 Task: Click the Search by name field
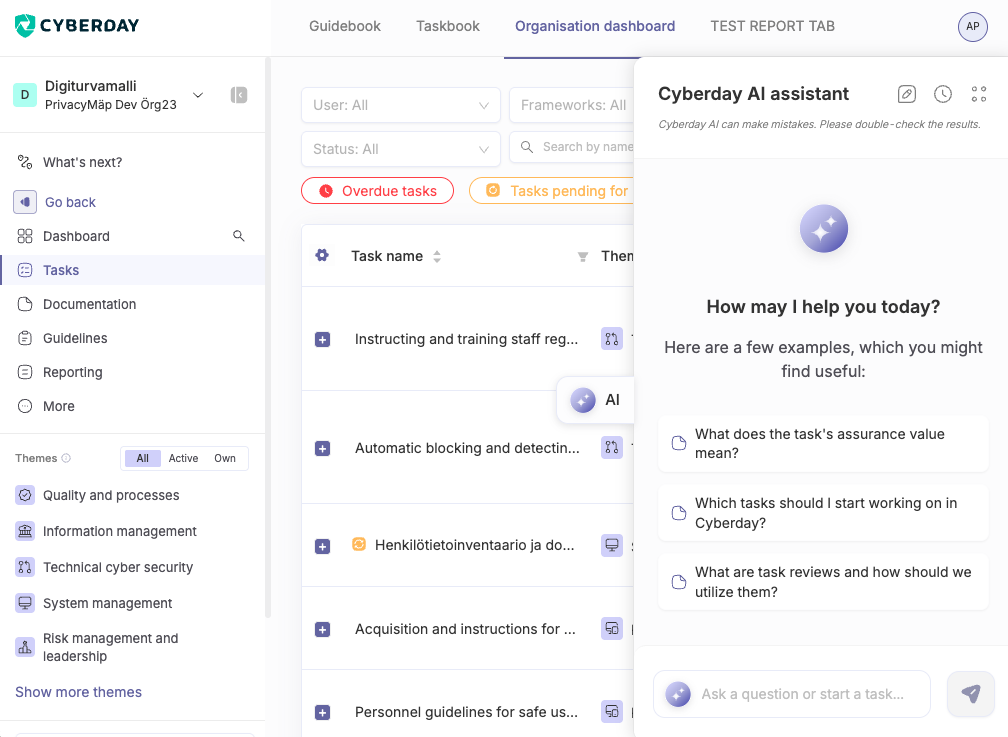click(x=572, y=147)
